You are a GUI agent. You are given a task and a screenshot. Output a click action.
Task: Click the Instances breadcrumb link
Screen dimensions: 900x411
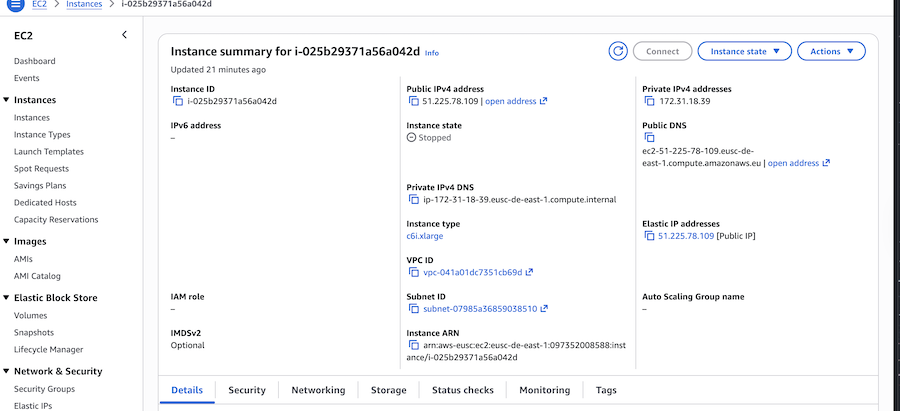tap(84, 4)
